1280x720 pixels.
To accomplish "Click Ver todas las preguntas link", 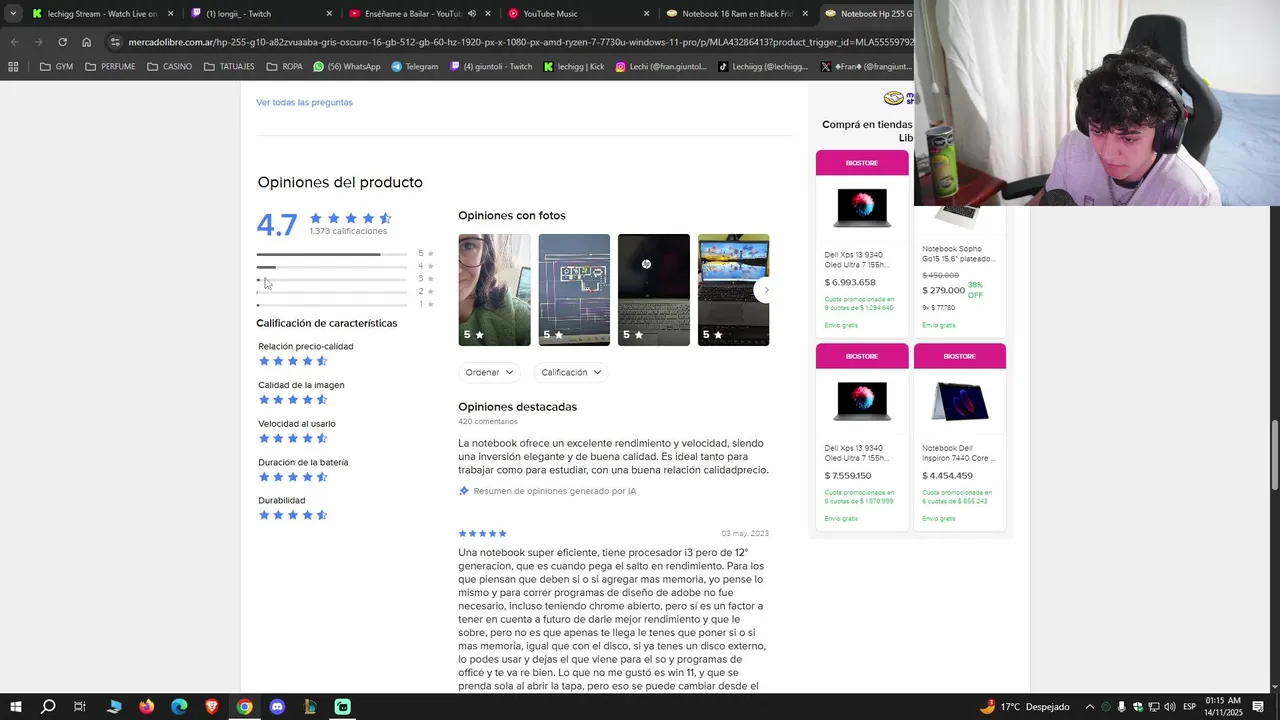I will [x=304, y=102].
